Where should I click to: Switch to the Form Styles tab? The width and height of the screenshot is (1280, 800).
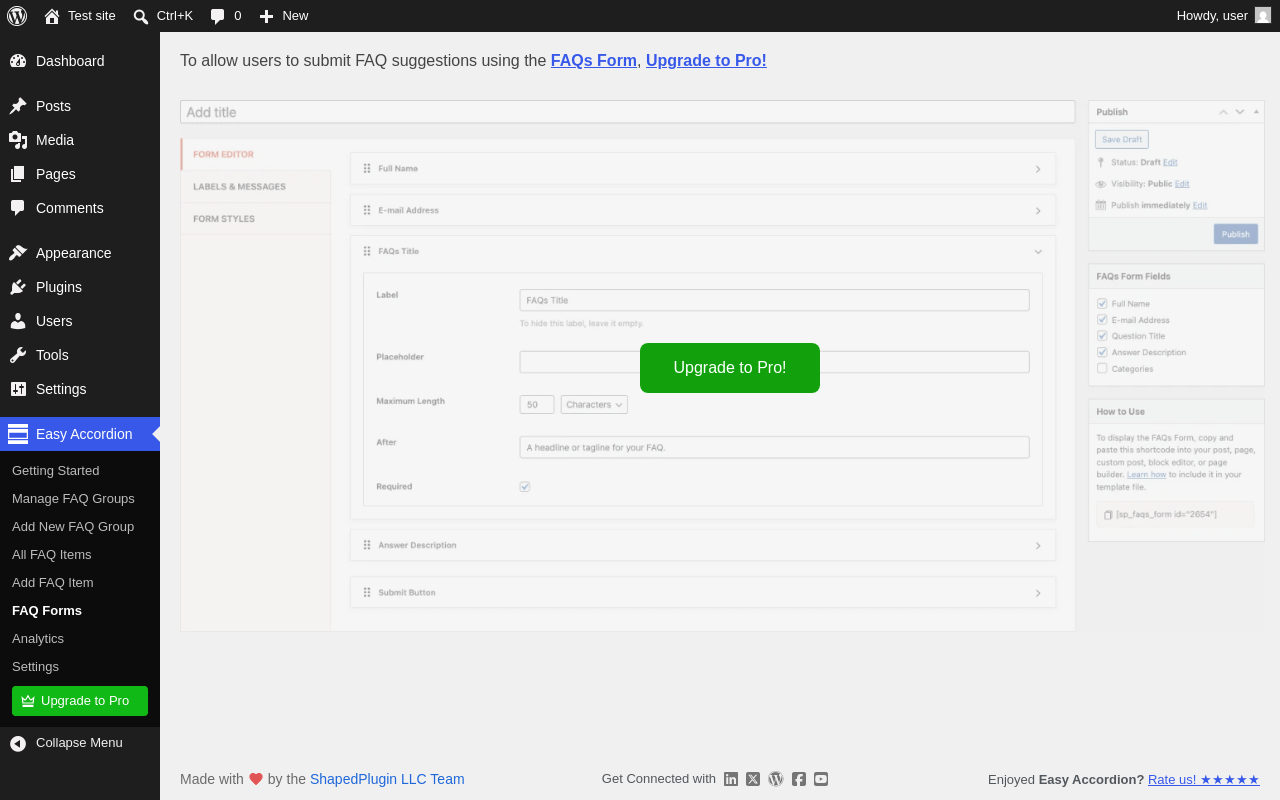(256, 219)
